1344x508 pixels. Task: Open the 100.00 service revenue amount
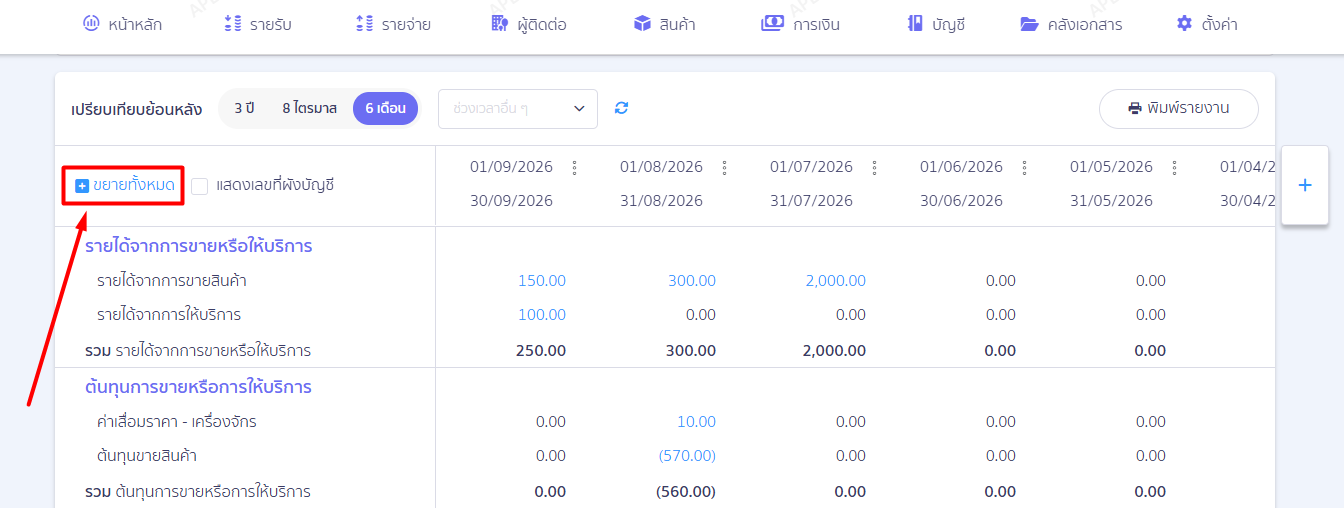tap(542, 315)
